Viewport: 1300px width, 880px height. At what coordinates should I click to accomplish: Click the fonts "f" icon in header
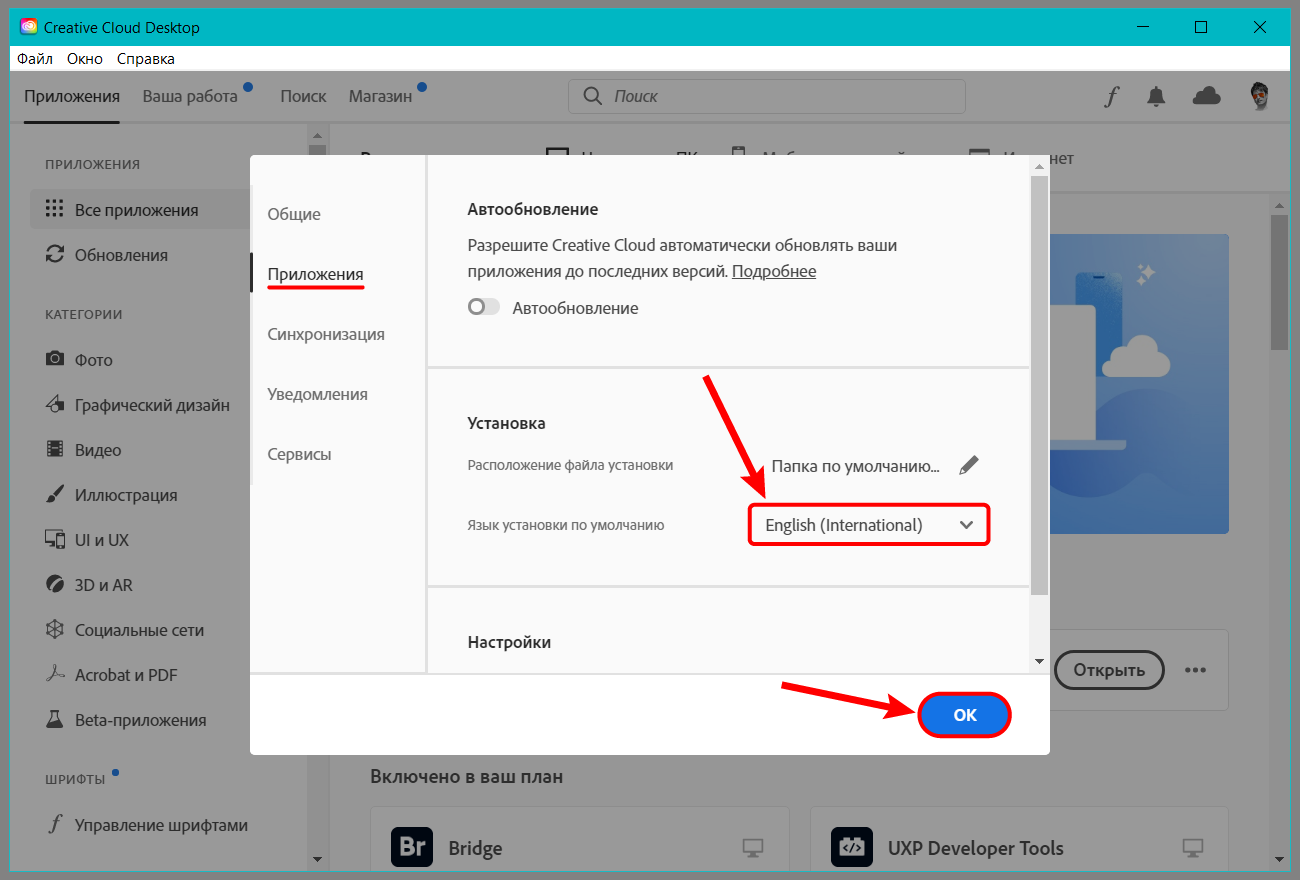(x=1111, y=96)
